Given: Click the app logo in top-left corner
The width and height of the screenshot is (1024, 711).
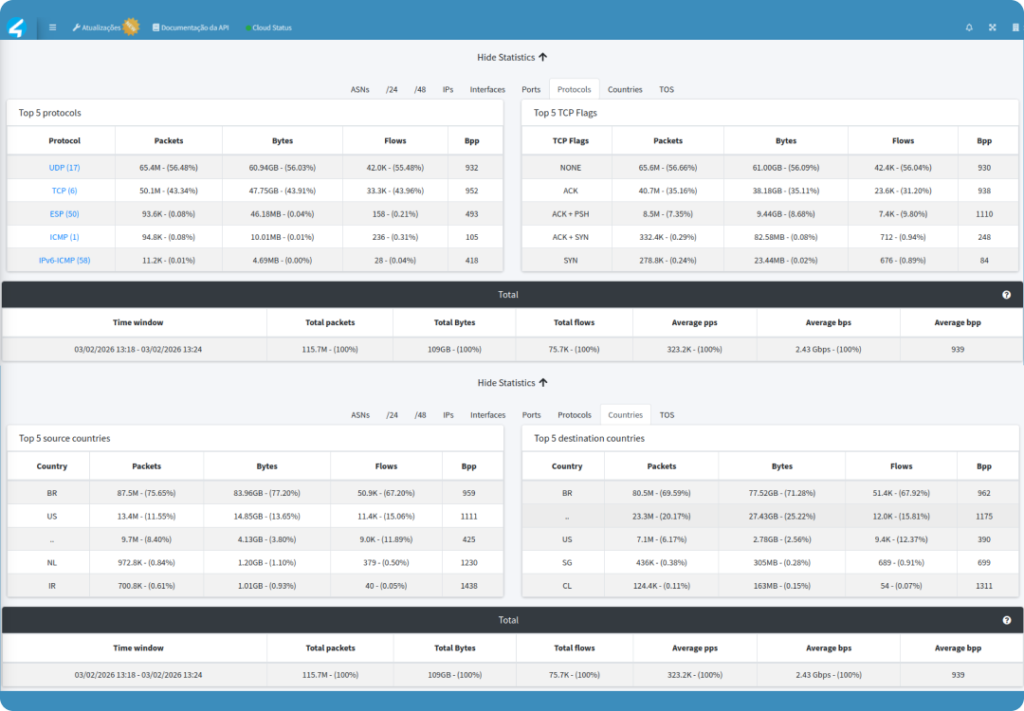Looking at the screenshot, I should point(16,27).
